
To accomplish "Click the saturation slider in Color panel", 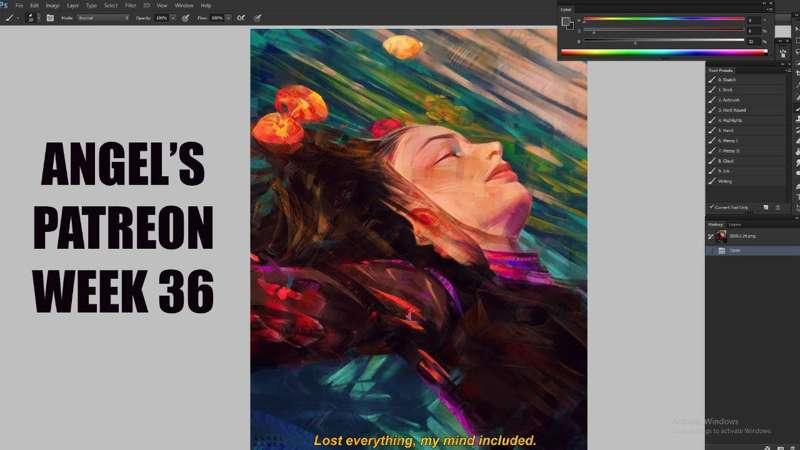I will [x=664, y=30].
